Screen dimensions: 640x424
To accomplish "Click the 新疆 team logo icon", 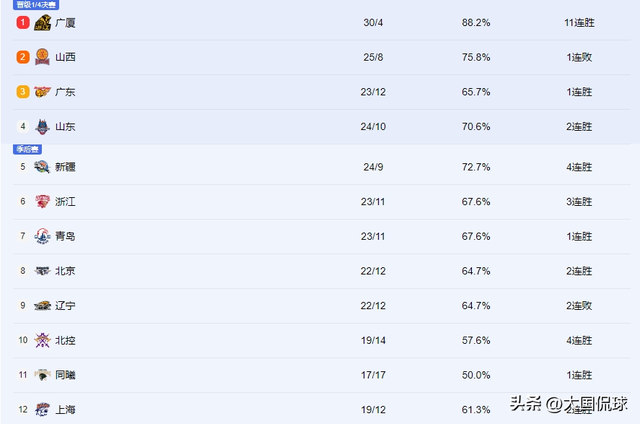I will click(42, 167).
